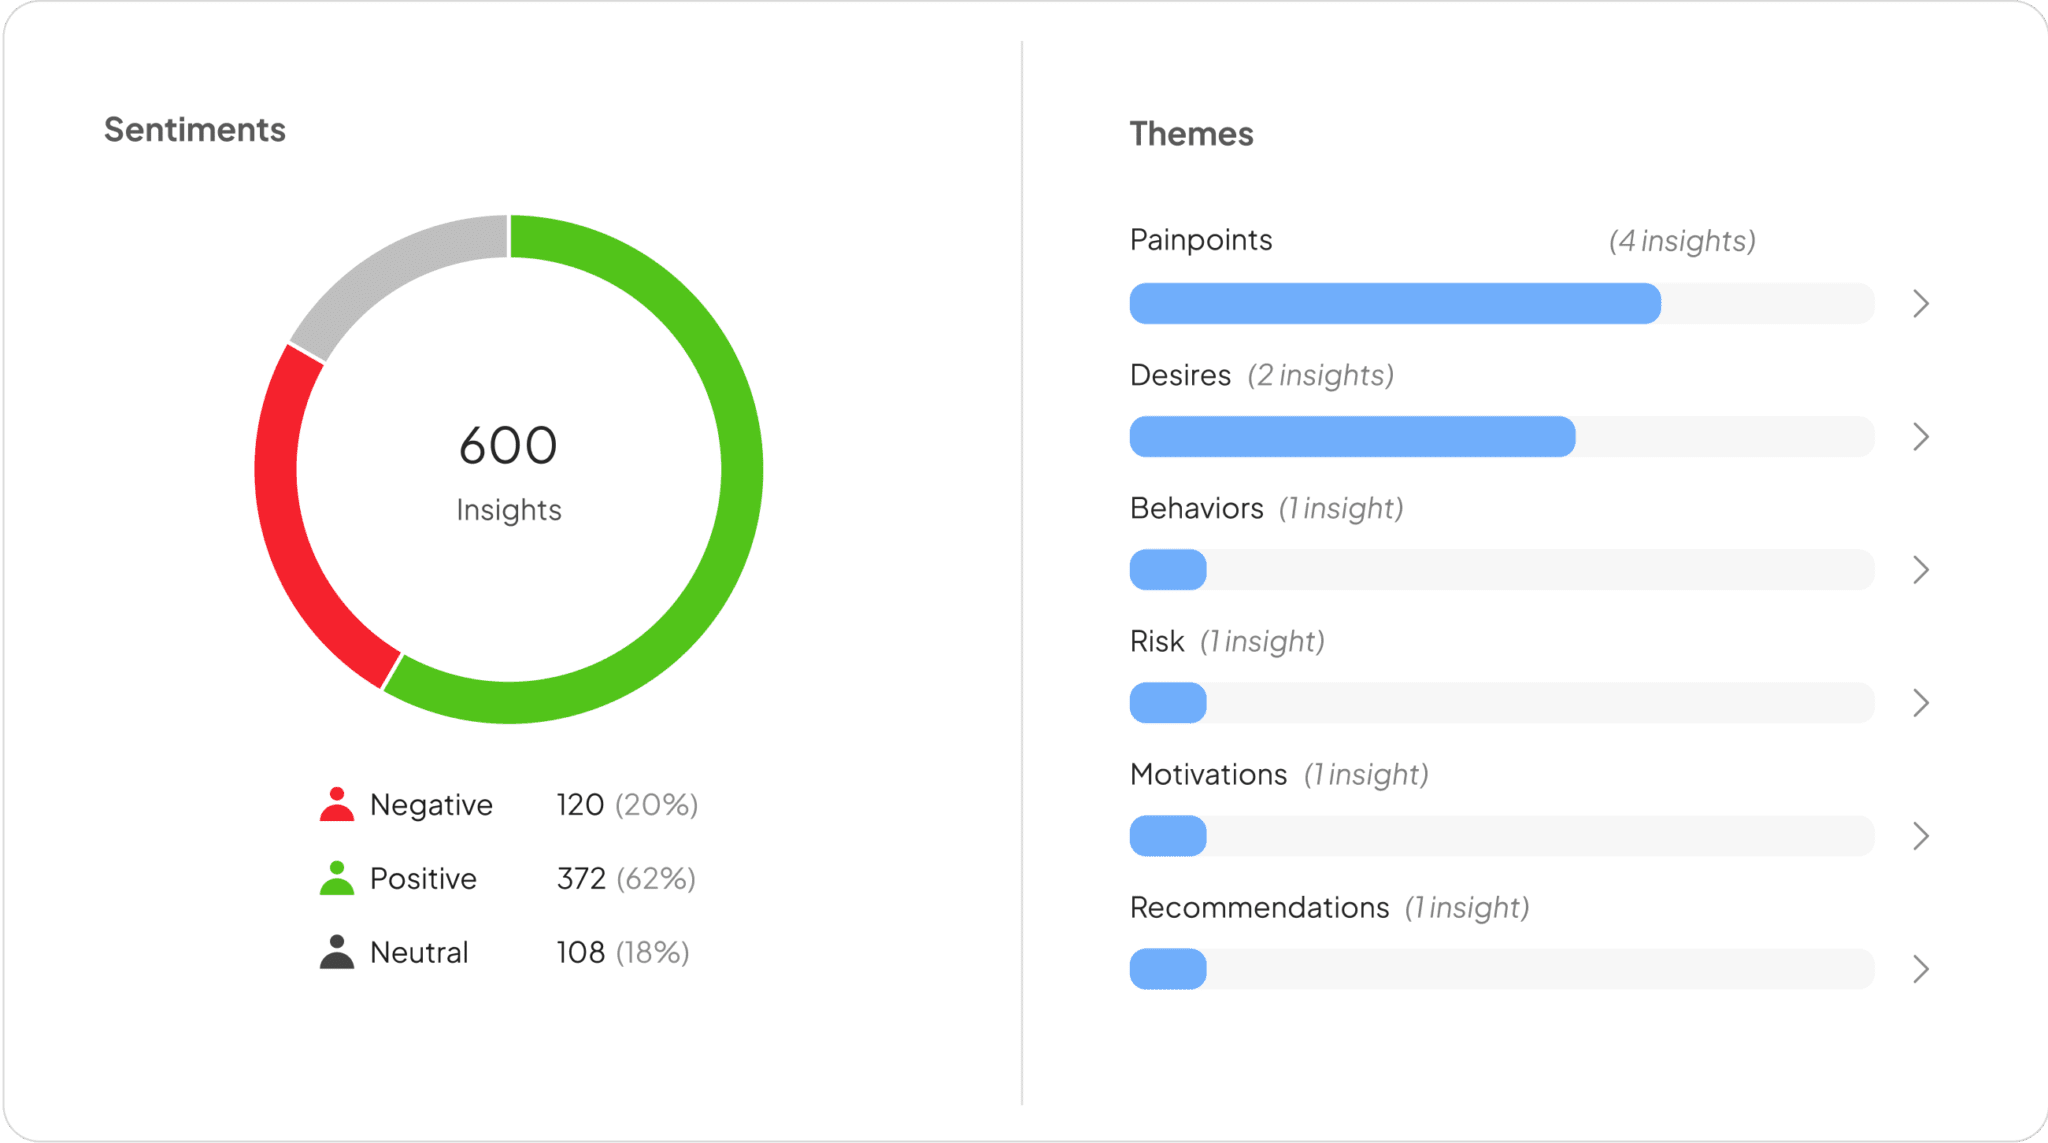Image resolution: width=2048 pixels, height=1143 pixels.
Task: Open the Behaviors theme arrow
Action: 1920,570
